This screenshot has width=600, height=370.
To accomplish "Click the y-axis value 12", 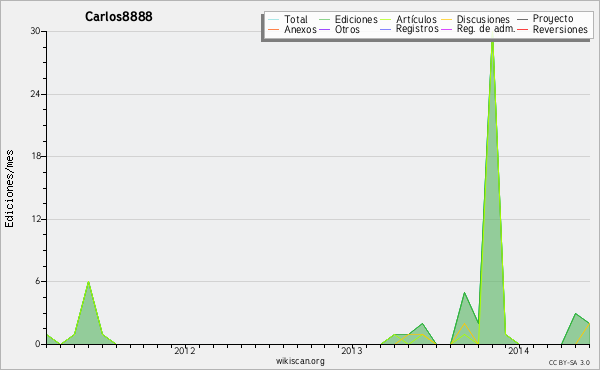I will 36,219.
